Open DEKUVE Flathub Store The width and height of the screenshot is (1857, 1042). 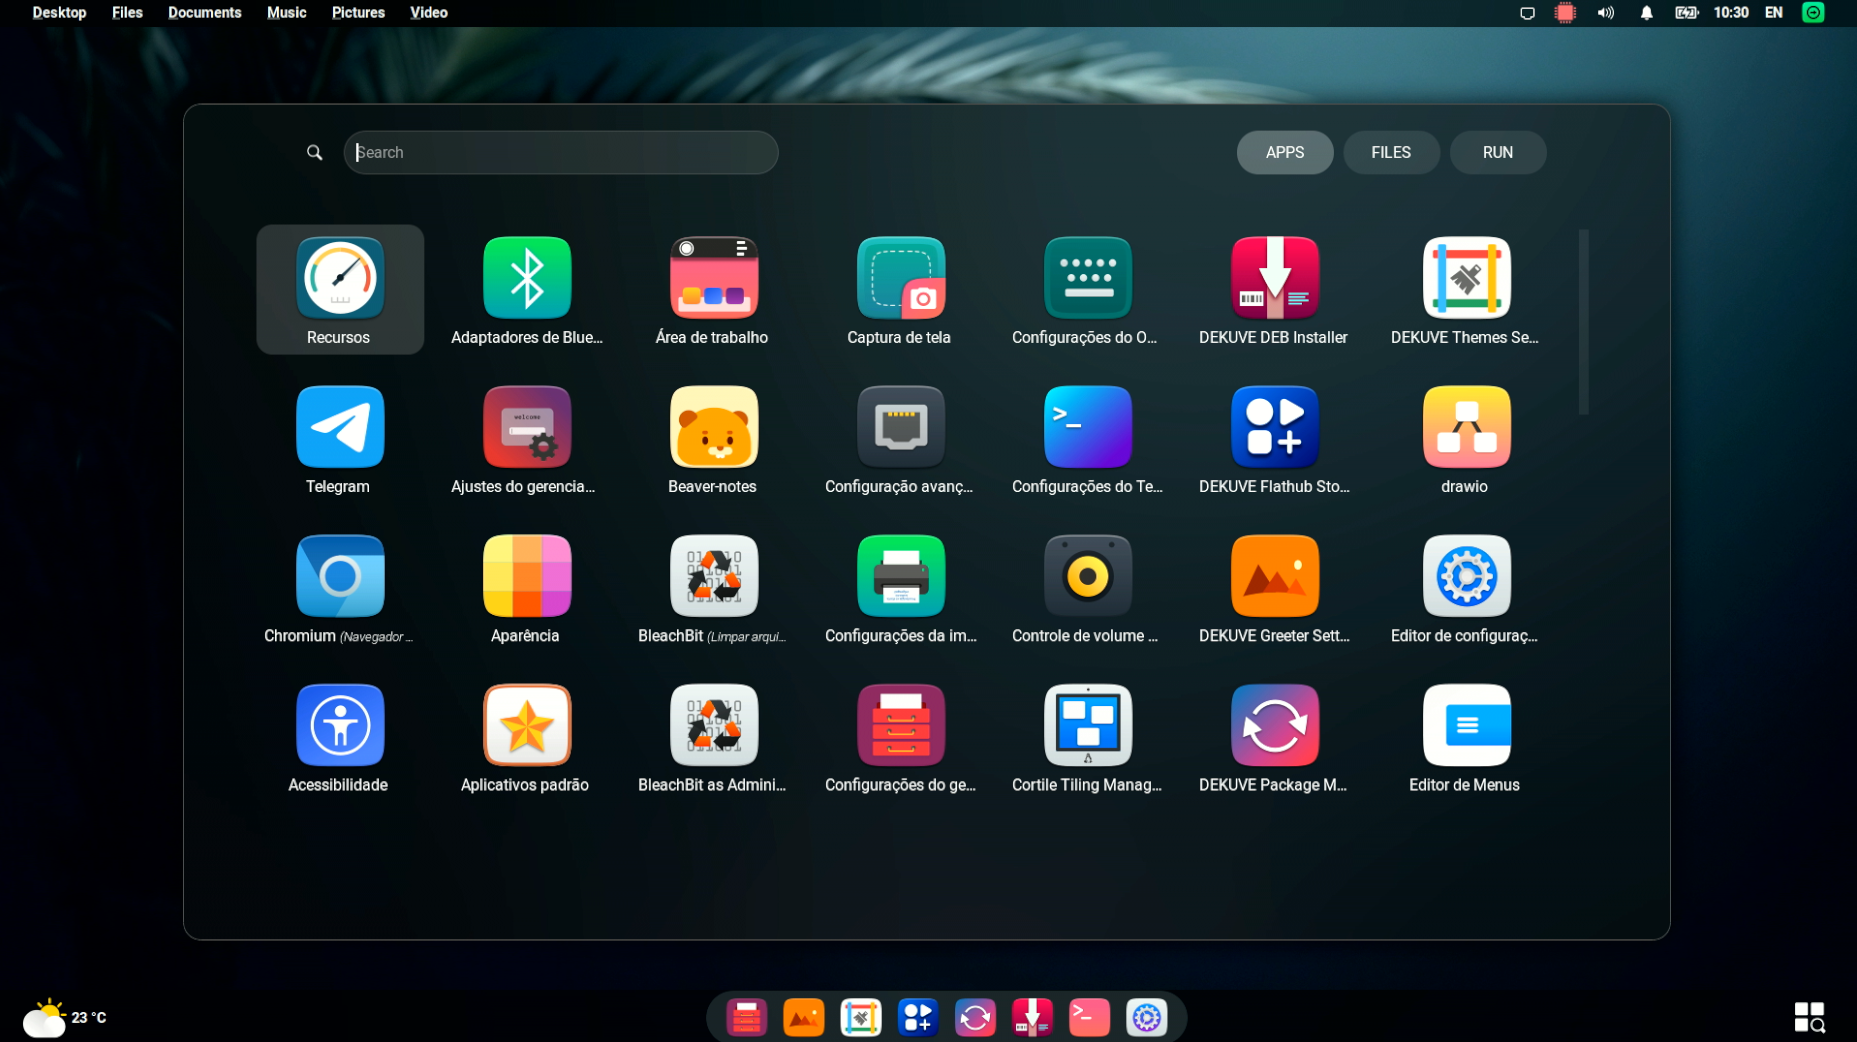coord(1274,440)
